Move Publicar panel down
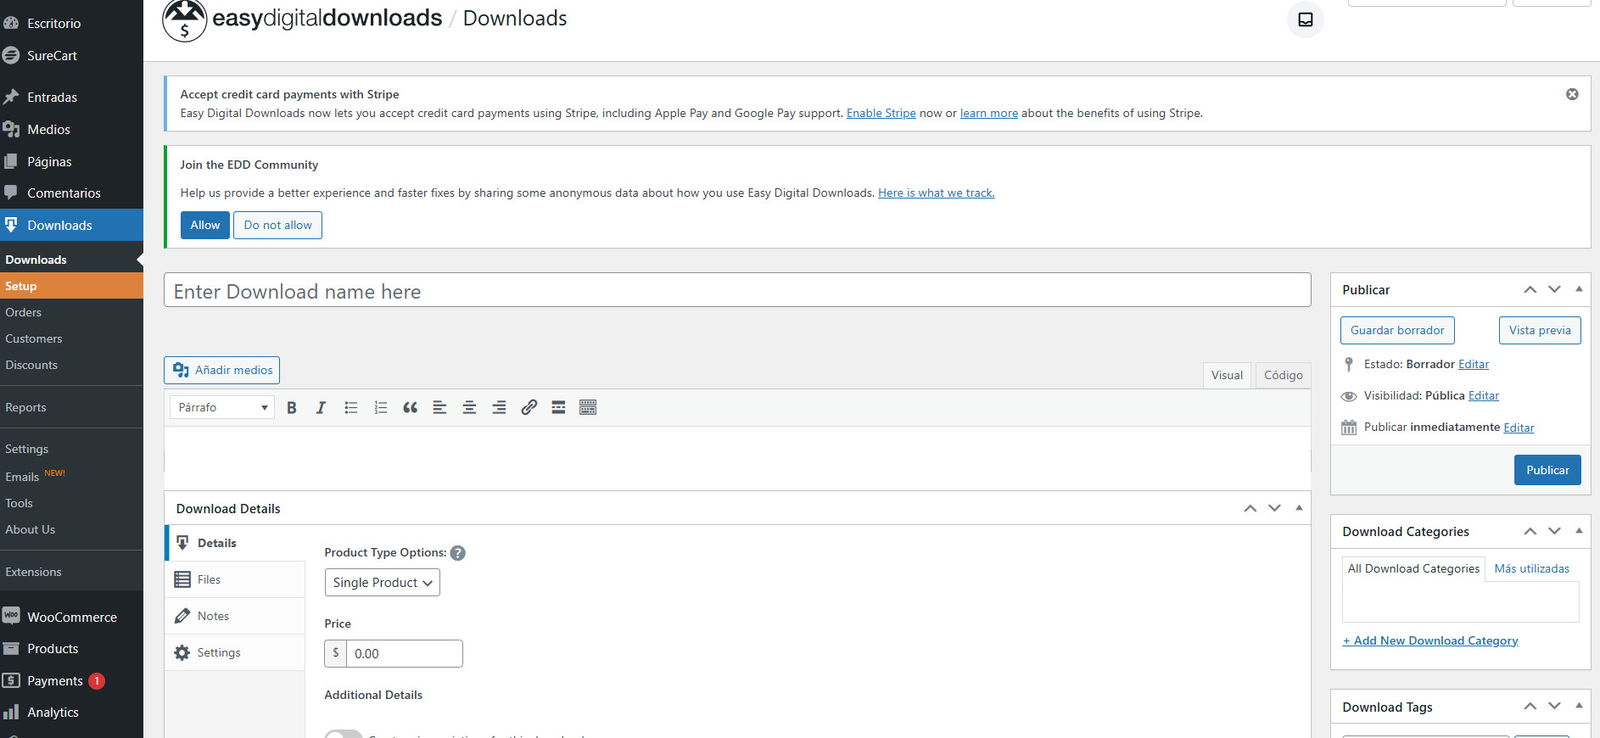This screenshot has width=1600, height=738. 1554,289
